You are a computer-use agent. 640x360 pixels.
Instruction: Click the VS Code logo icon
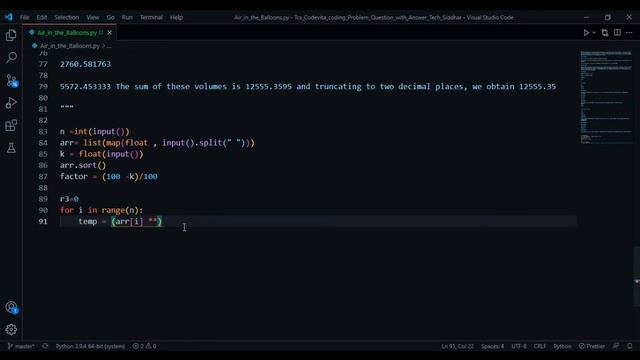pos(9,17)
